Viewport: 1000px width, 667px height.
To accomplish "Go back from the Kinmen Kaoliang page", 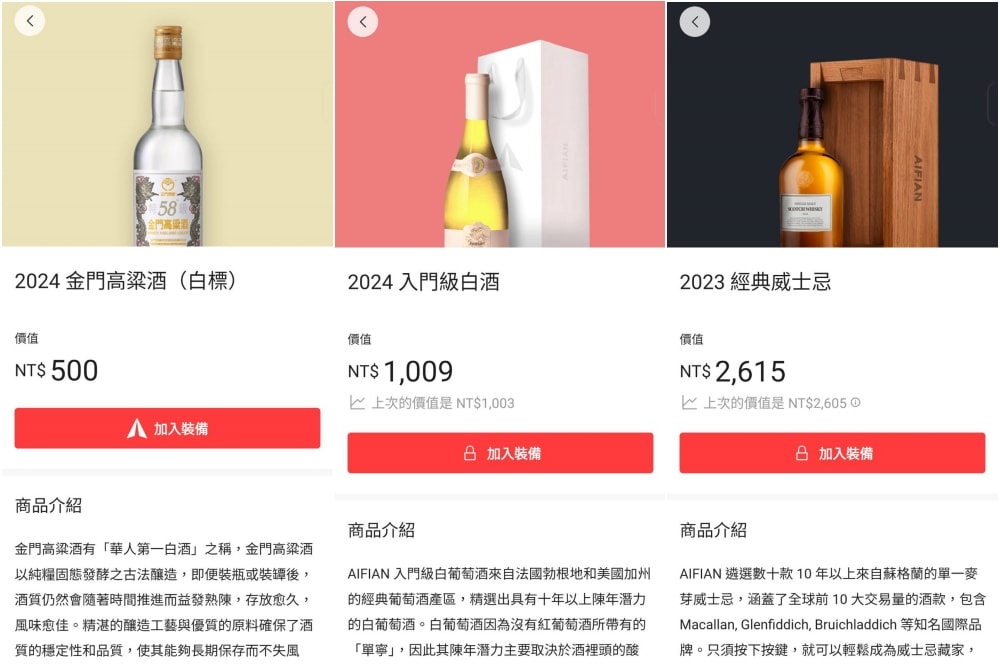I will coord(30,21).
